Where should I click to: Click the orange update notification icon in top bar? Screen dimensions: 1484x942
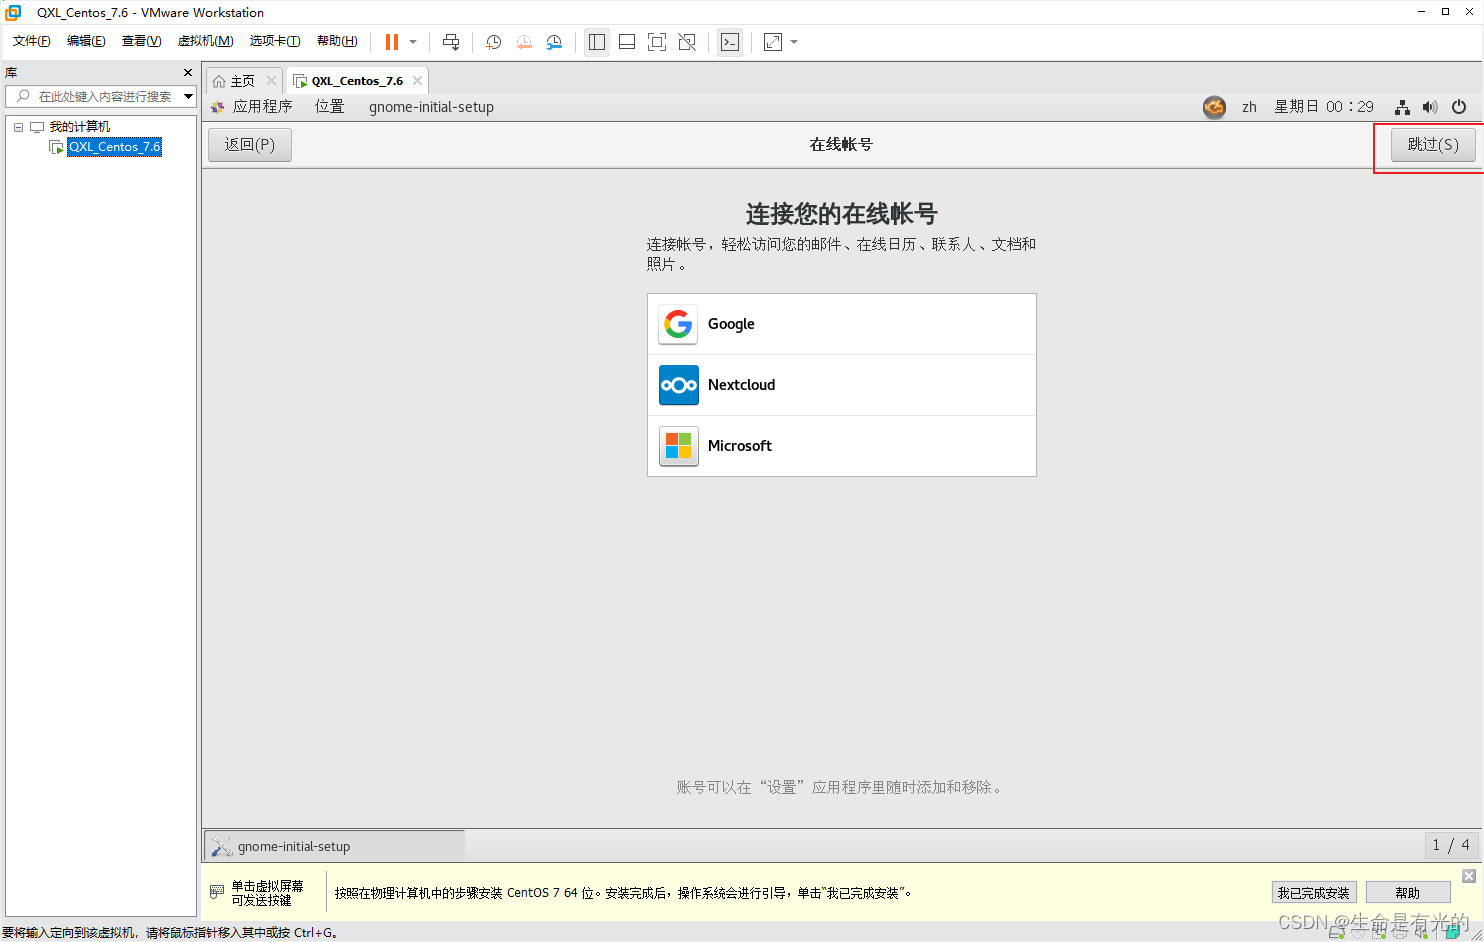(x=1214, y=107)
